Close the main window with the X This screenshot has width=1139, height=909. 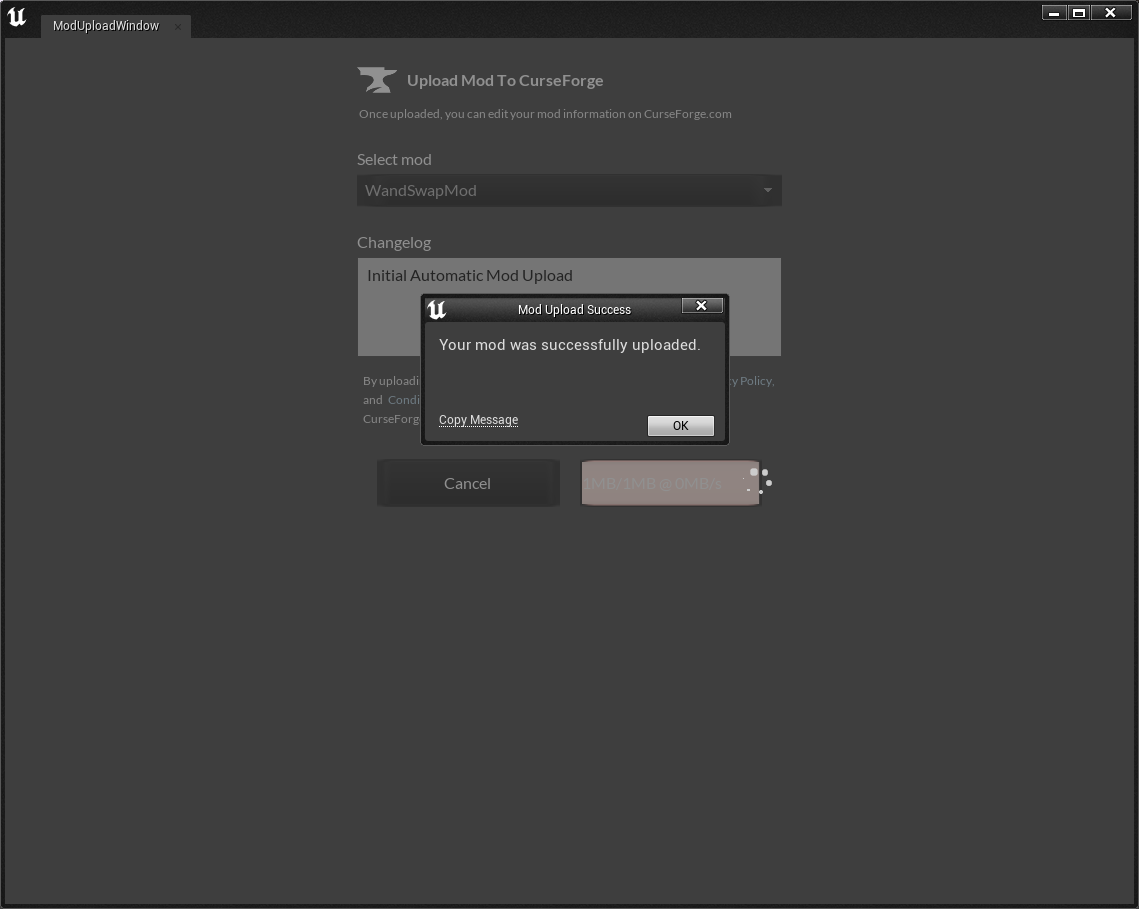click(x=1110, y=12)
